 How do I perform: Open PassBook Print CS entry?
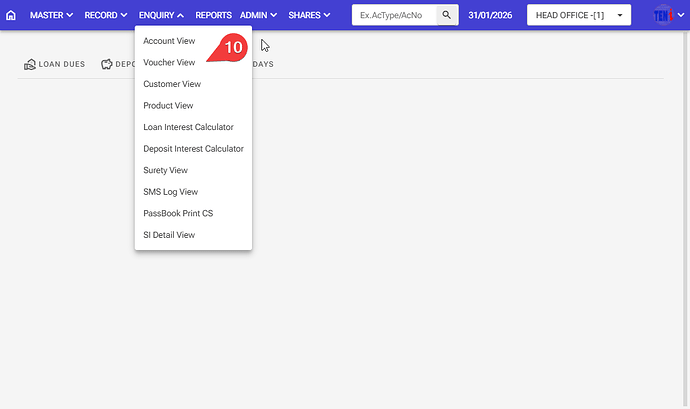click(178, 213)
